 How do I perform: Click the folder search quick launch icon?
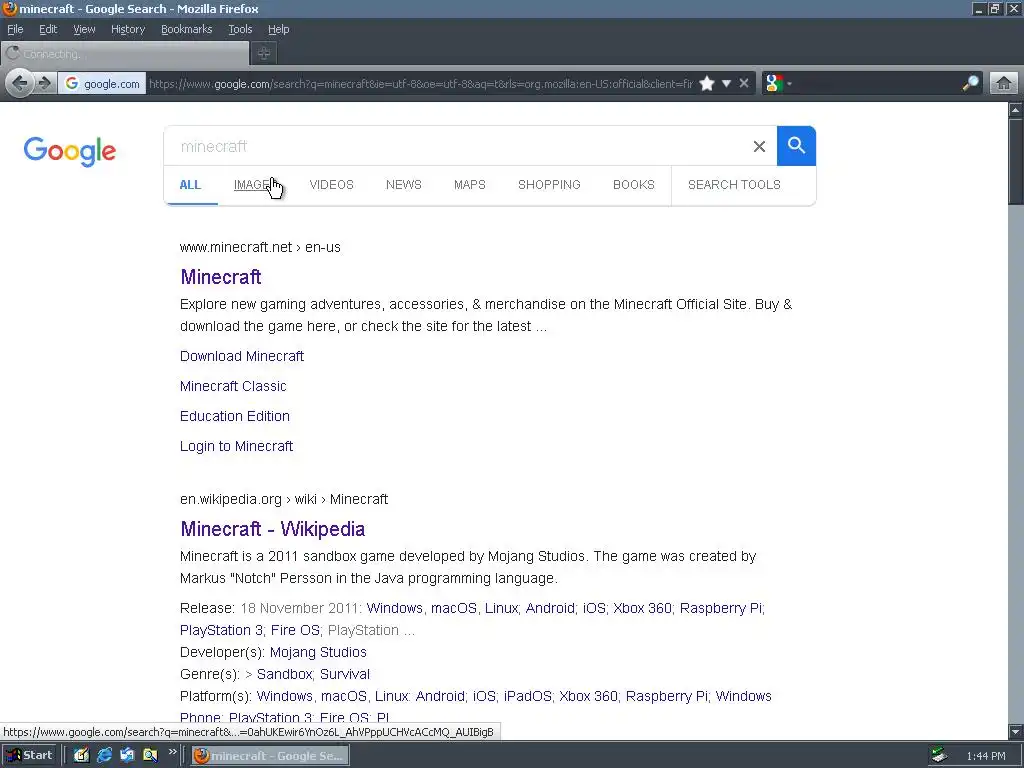[x=150, y=756]
